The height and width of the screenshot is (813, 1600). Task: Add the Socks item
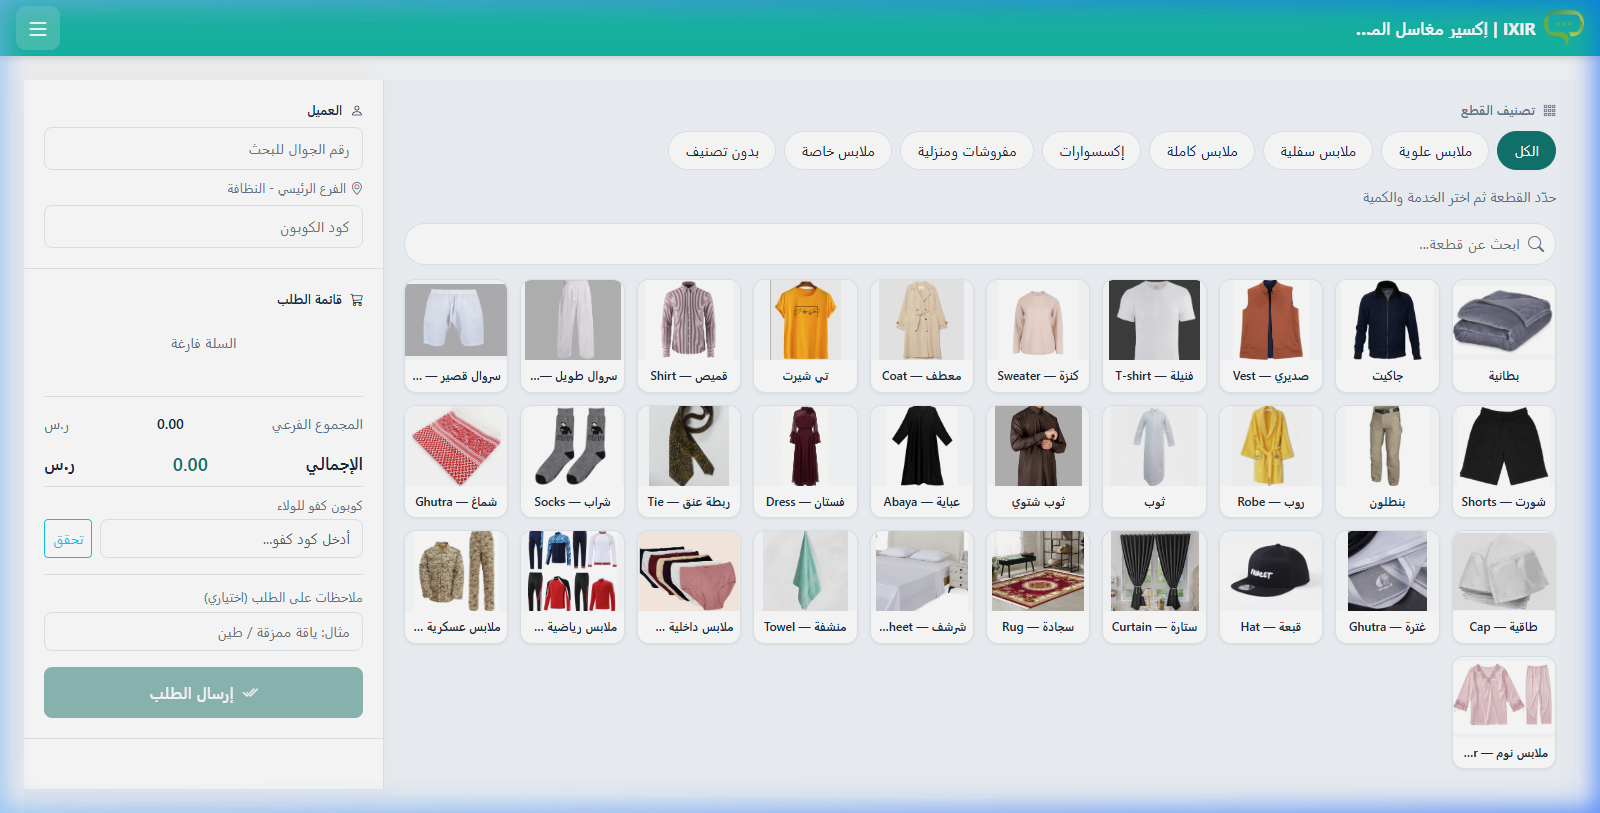tap(572, 460)
